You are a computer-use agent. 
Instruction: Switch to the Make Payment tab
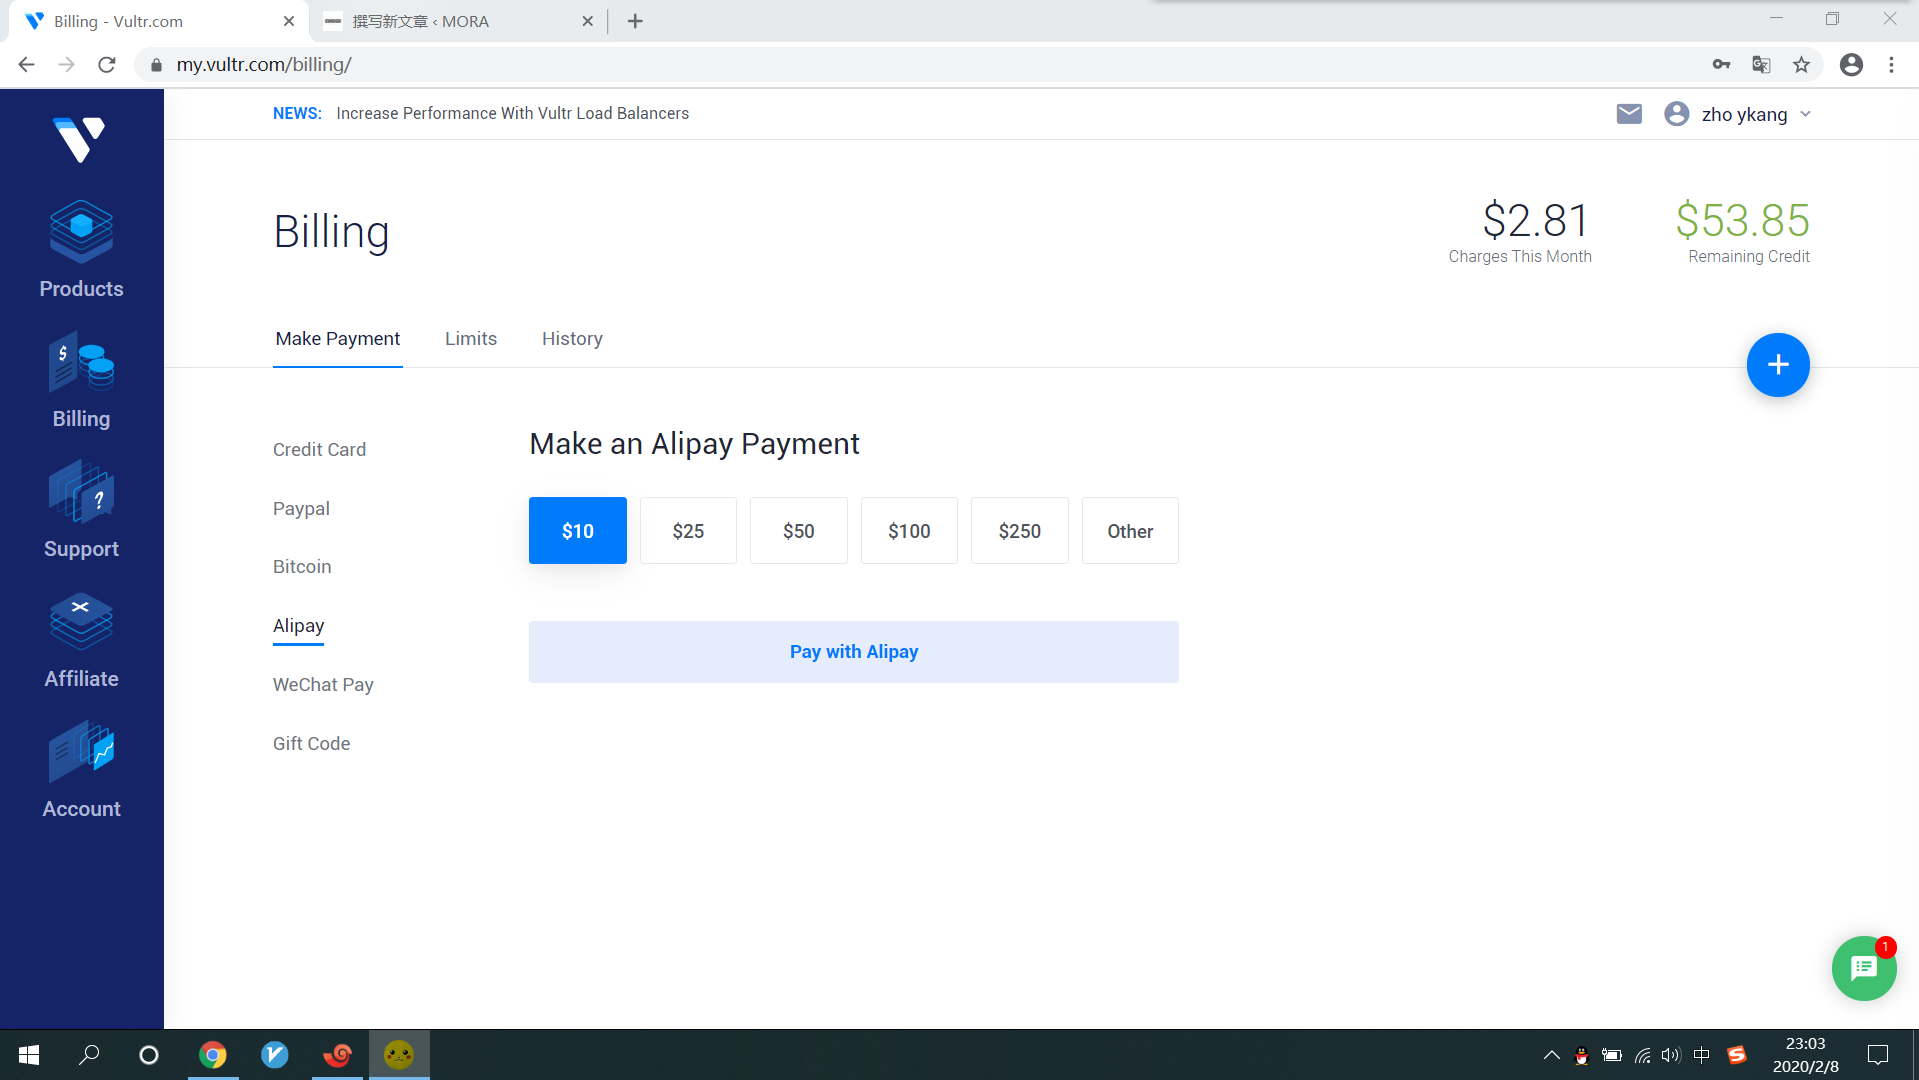click(x=338, y=339)
